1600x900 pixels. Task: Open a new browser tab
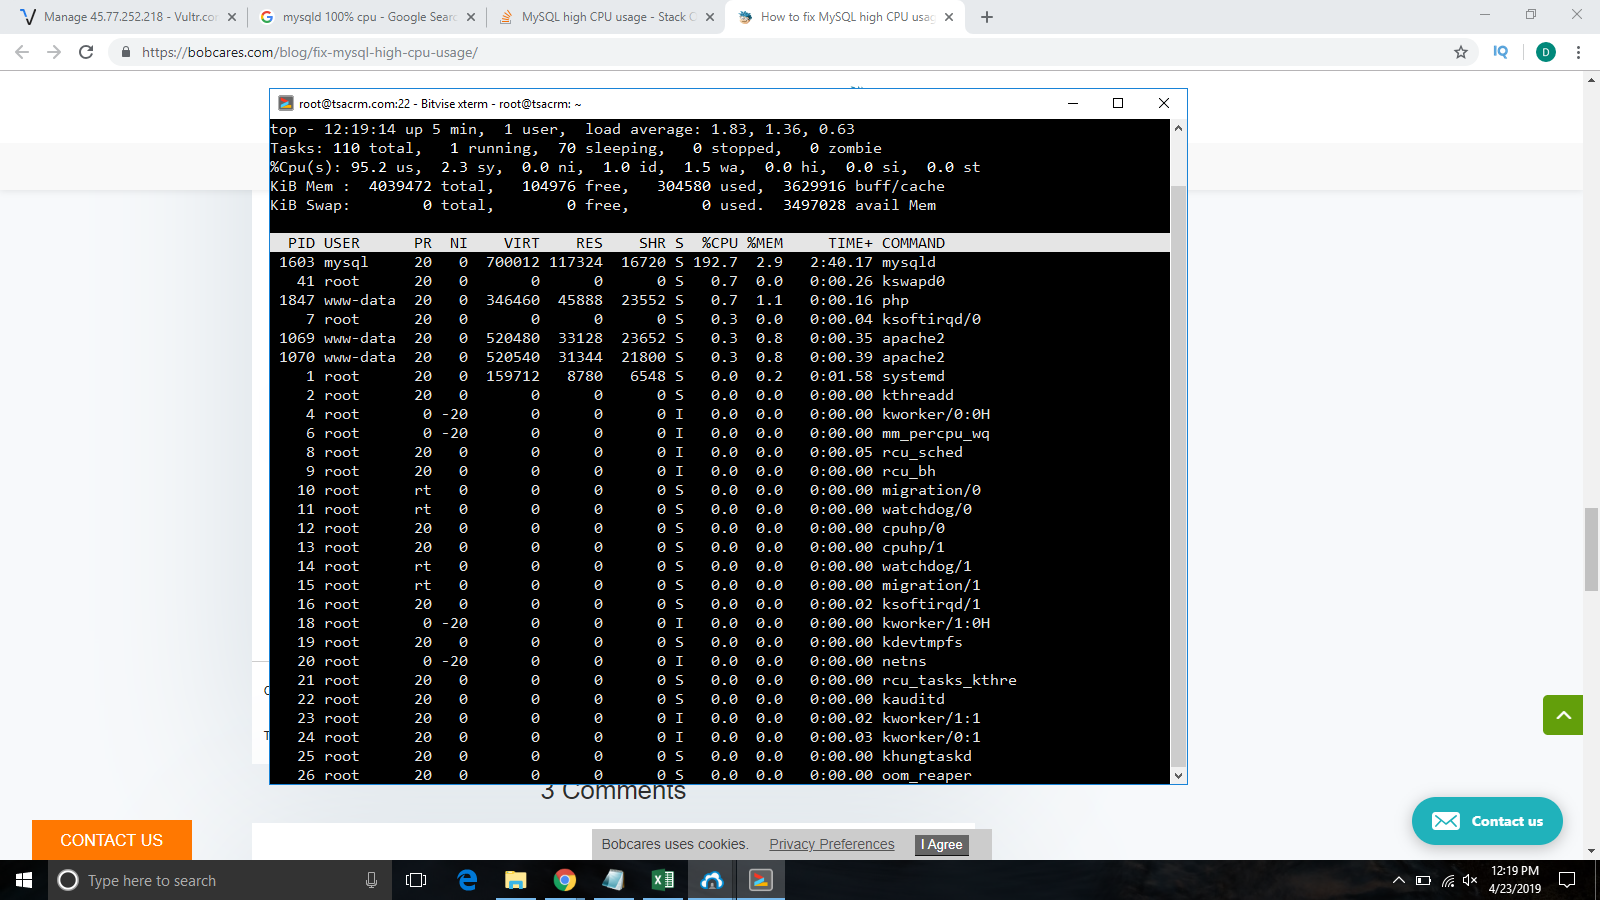click(x=987, y=17)
